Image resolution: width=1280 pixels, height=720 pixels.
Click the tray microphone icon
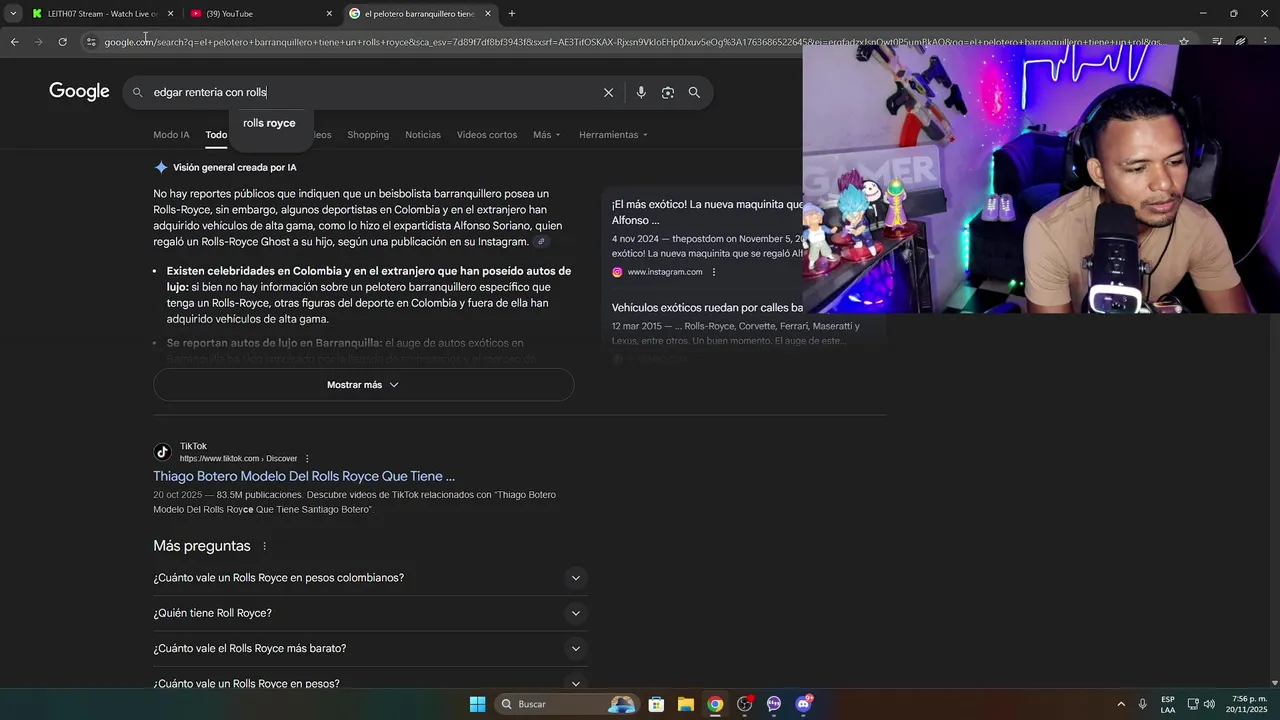pyautogui.click(x=1143, y=704)
